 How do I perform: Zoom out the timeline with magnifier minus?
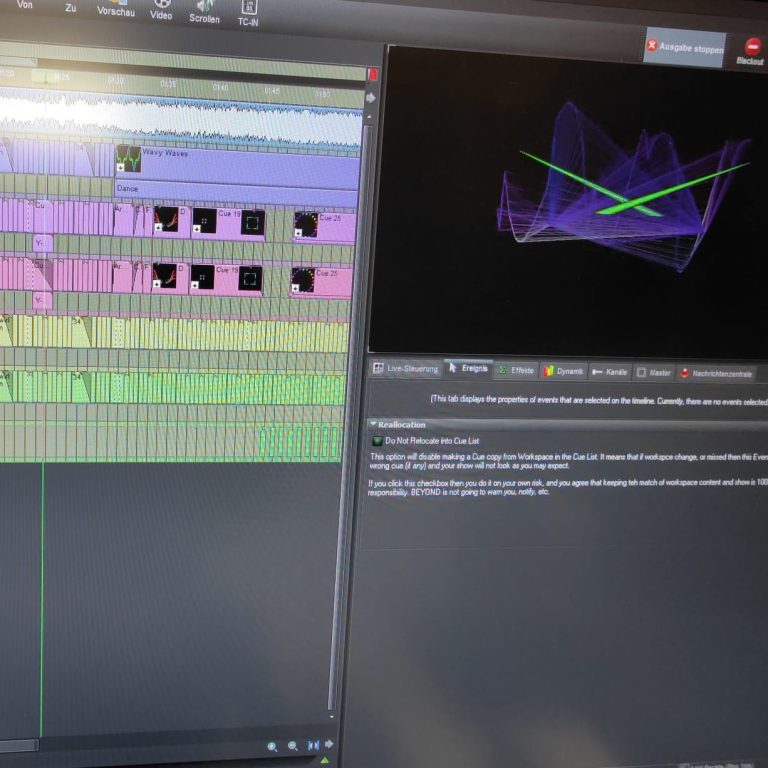[x=293, y=746]
